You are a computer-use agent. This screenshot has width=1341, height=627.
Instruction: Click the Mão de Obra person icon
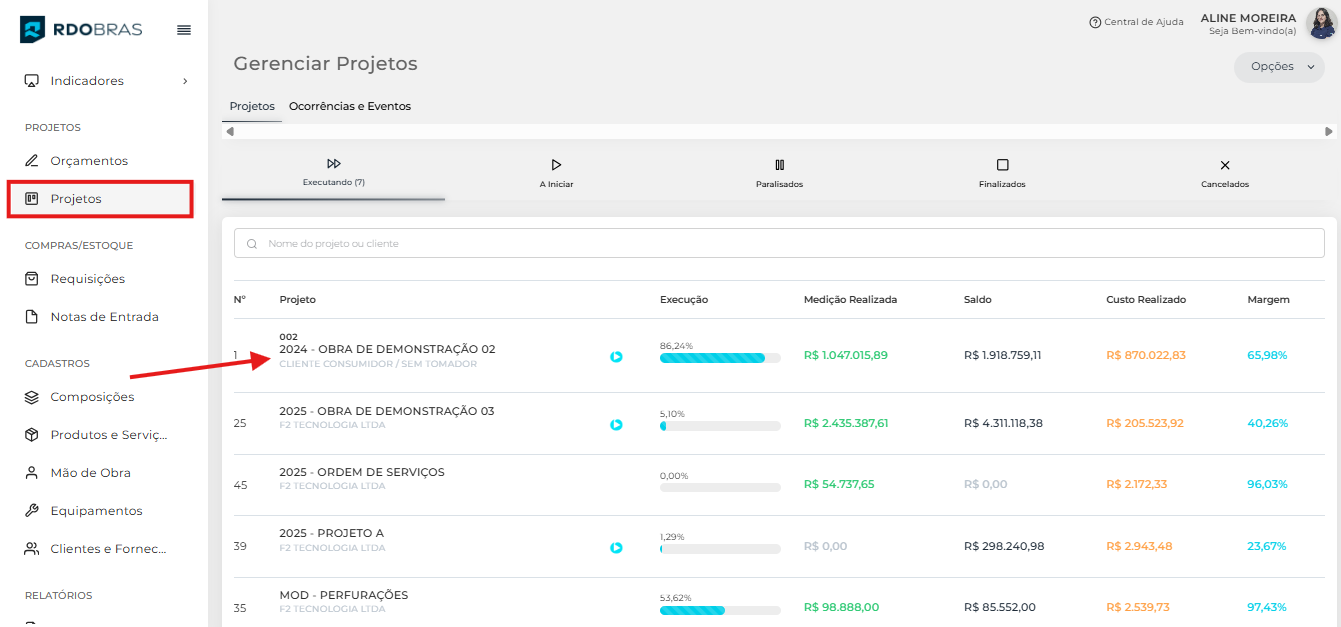(x=32, y=473)
